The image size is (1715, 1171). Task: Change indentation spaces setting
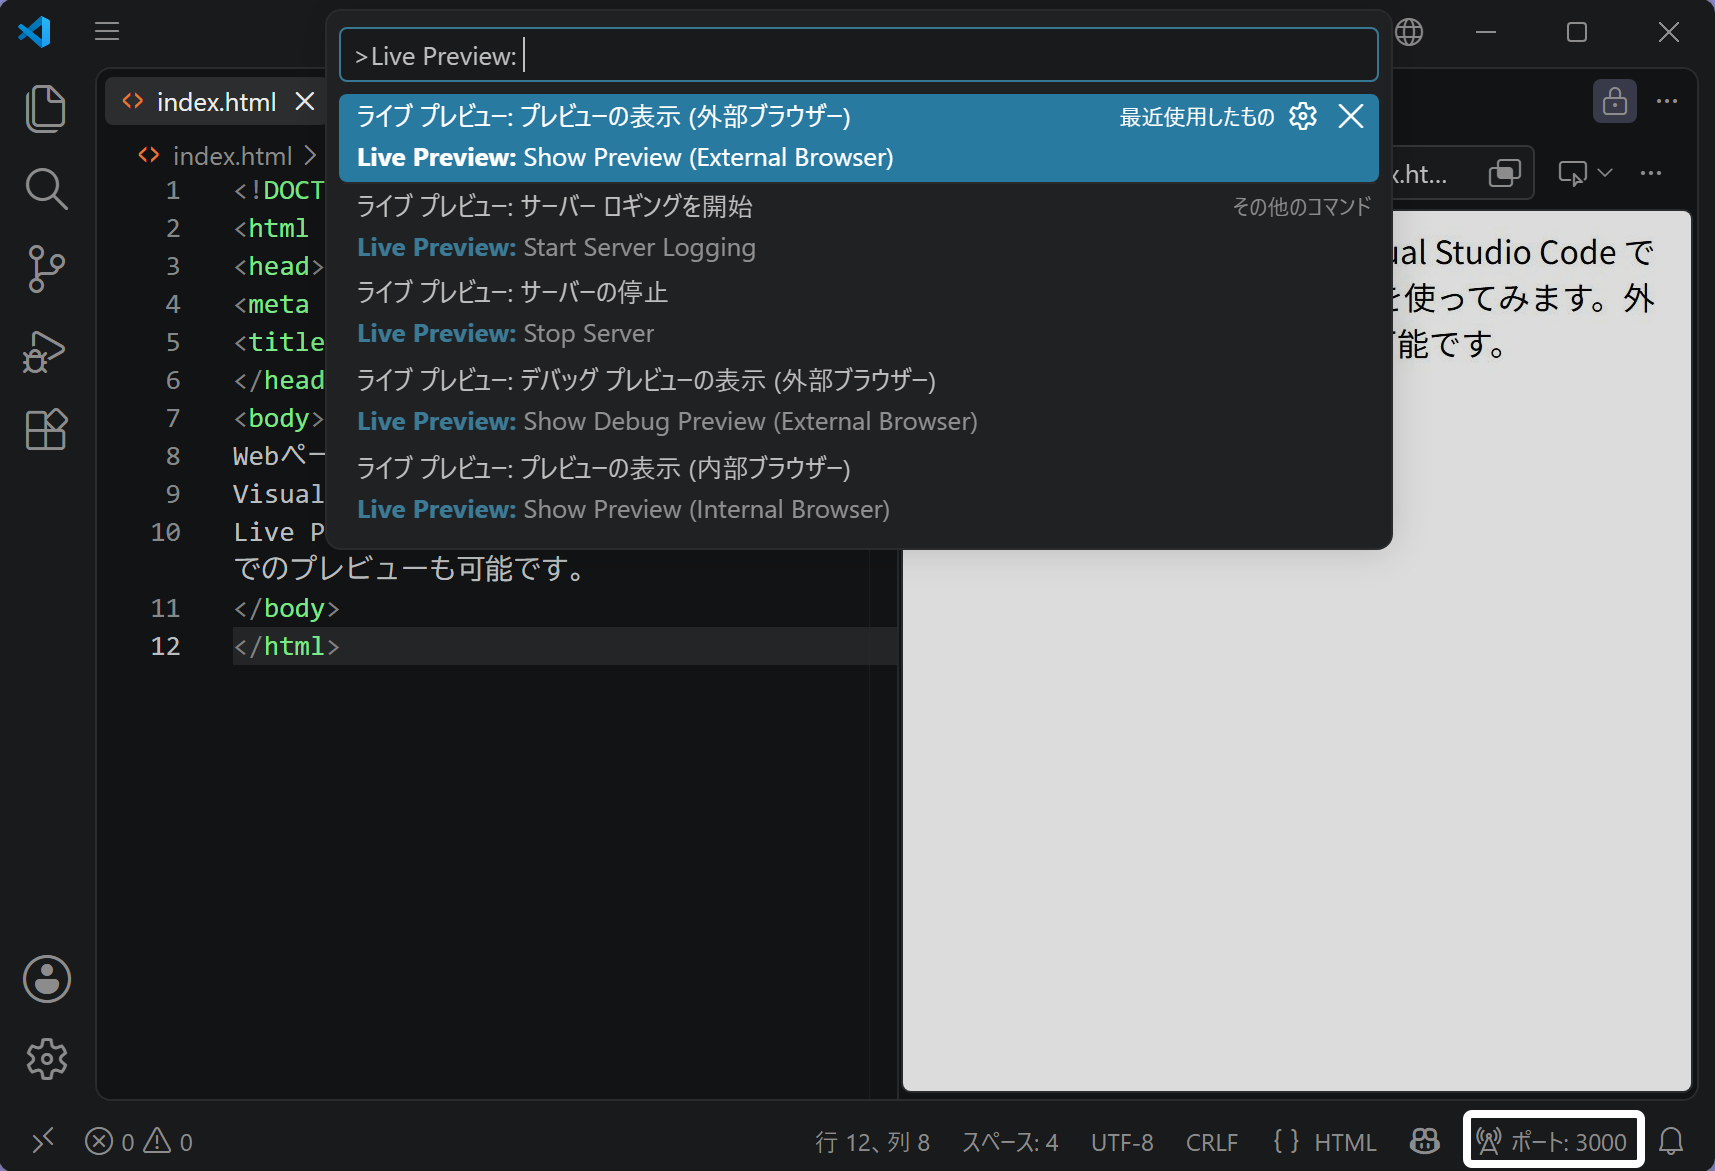click(1010, 1142)
